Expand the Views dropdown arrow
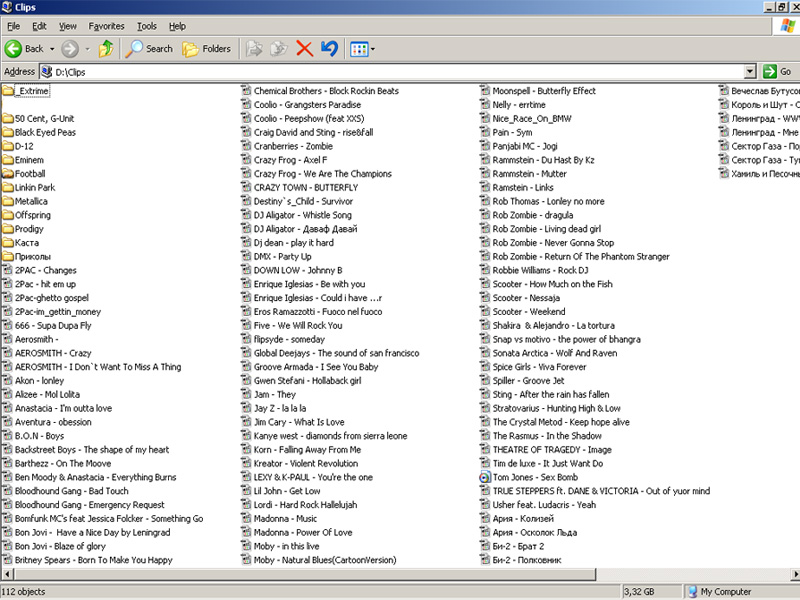Screen dimensions: 800x600 click(x=372, y=49)
